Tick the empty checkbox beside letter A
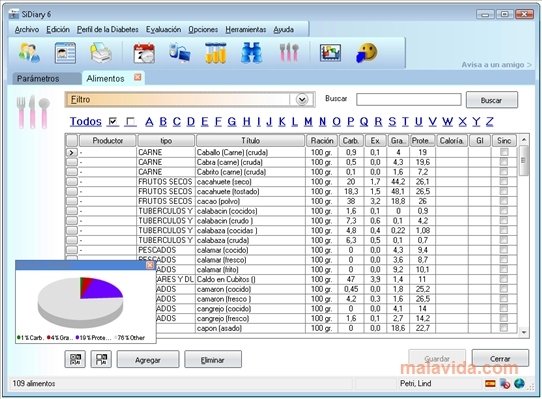 (131, 122)
